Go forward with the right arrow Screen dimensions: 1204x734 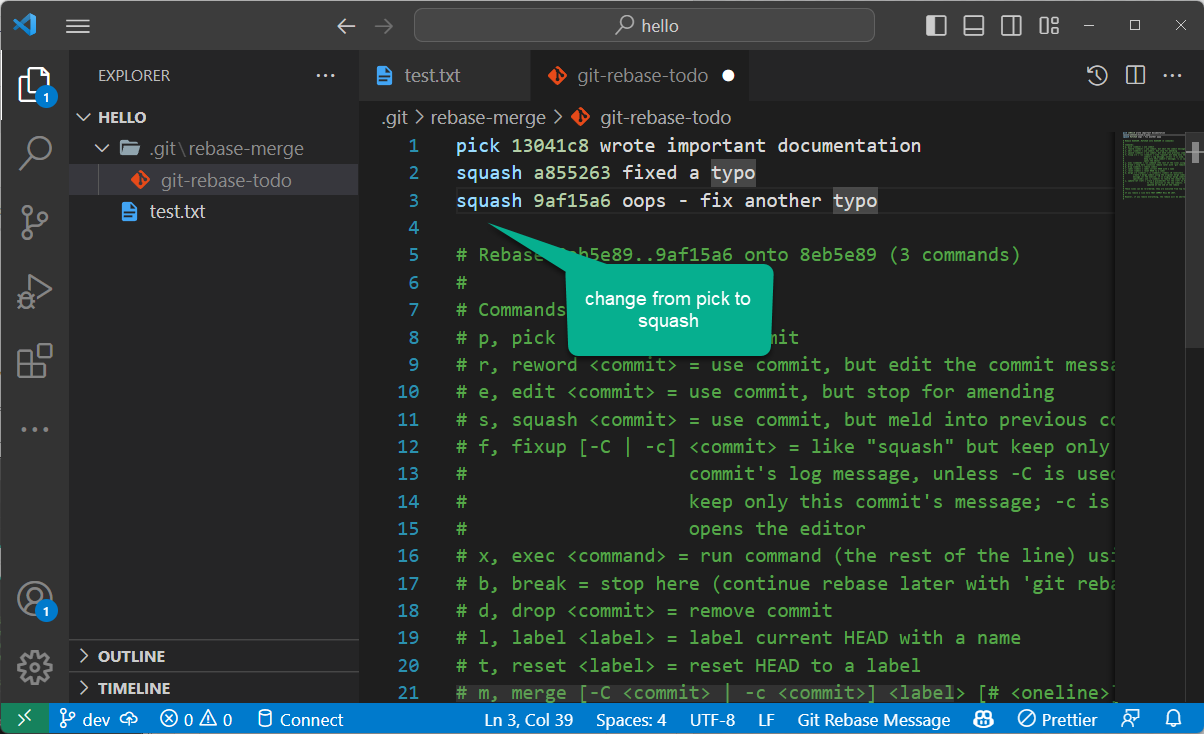(382, 26)
